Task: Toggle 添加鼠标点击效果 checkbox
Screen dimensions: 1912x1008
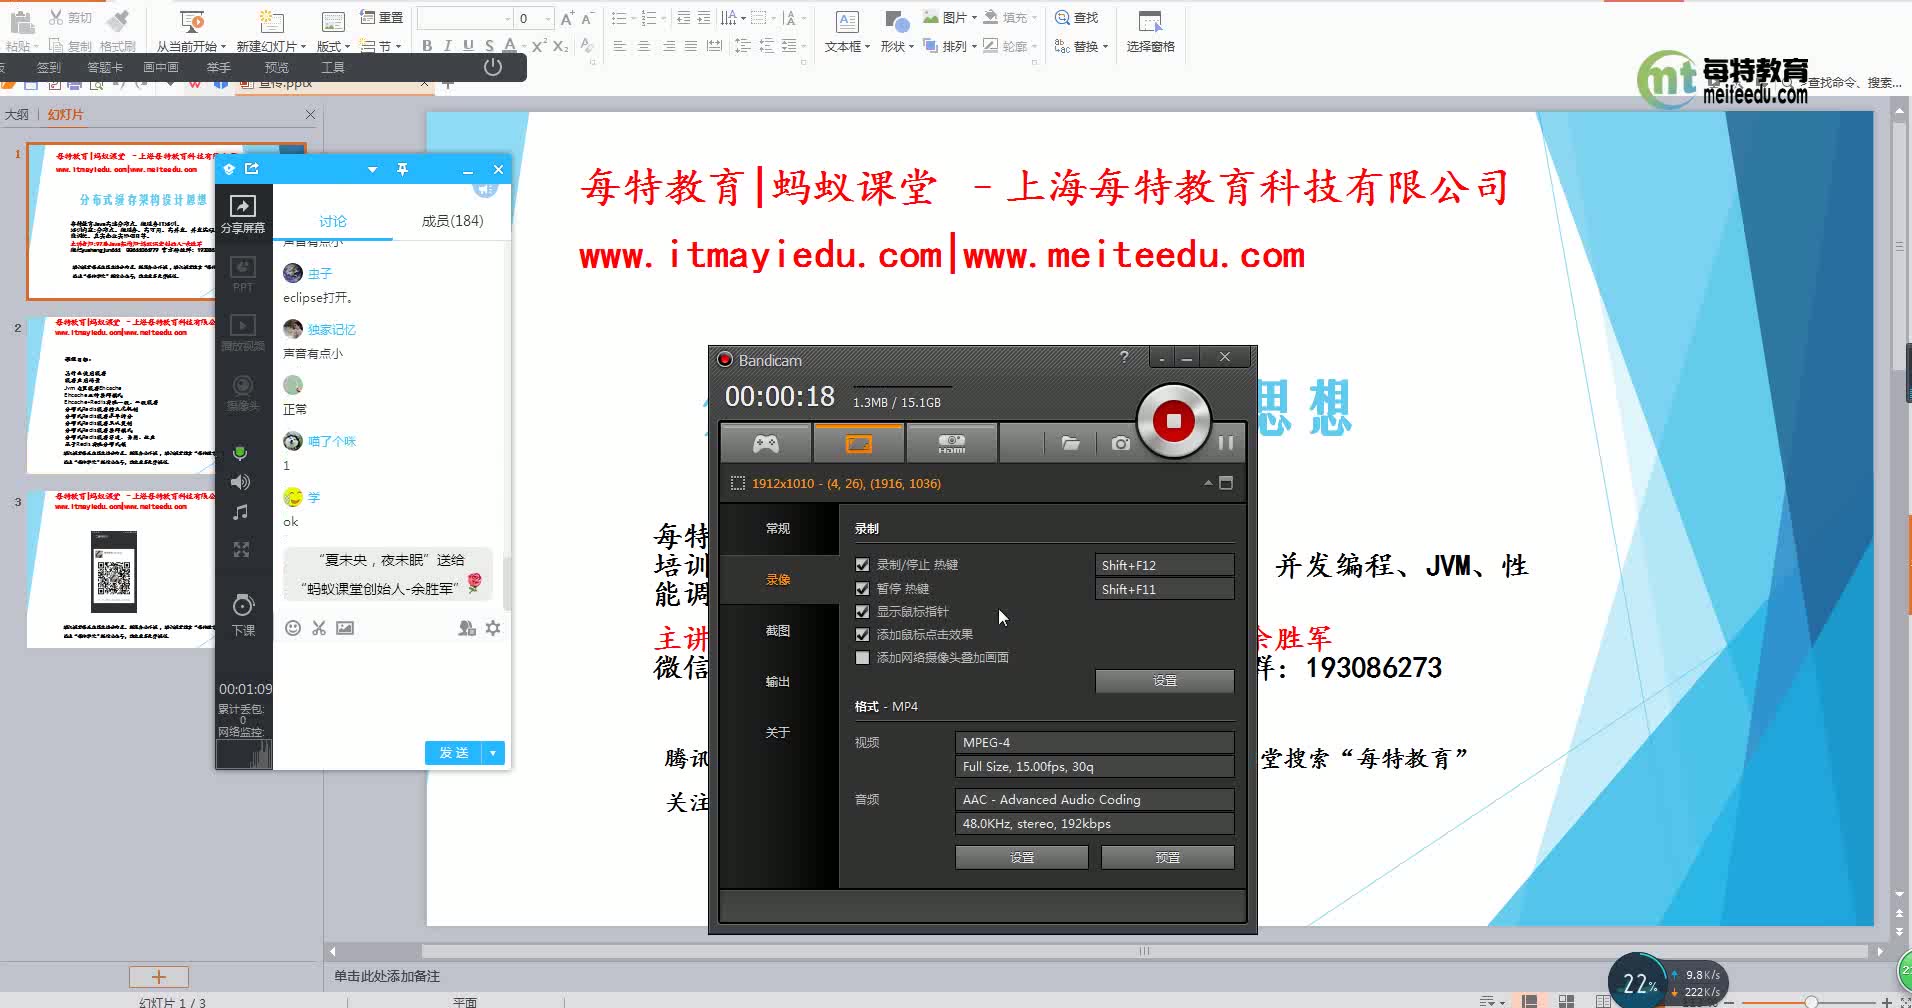Action: tap(862, 635)
